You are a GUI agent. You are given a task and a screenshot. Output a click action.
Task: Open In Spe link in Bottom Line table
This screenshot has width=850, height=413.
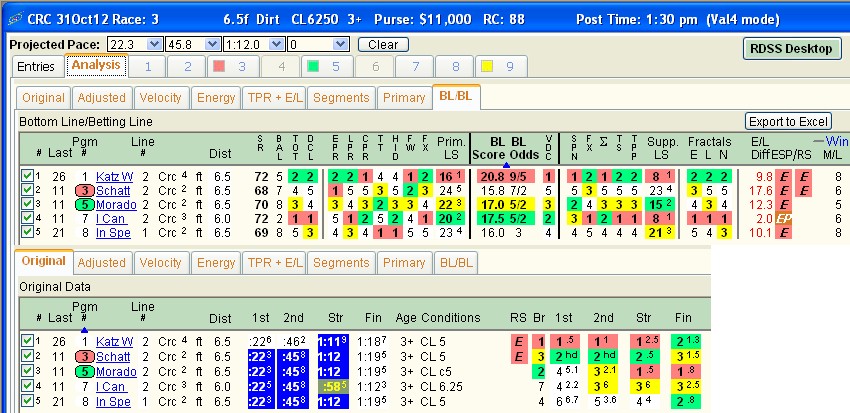pos(113,234)
